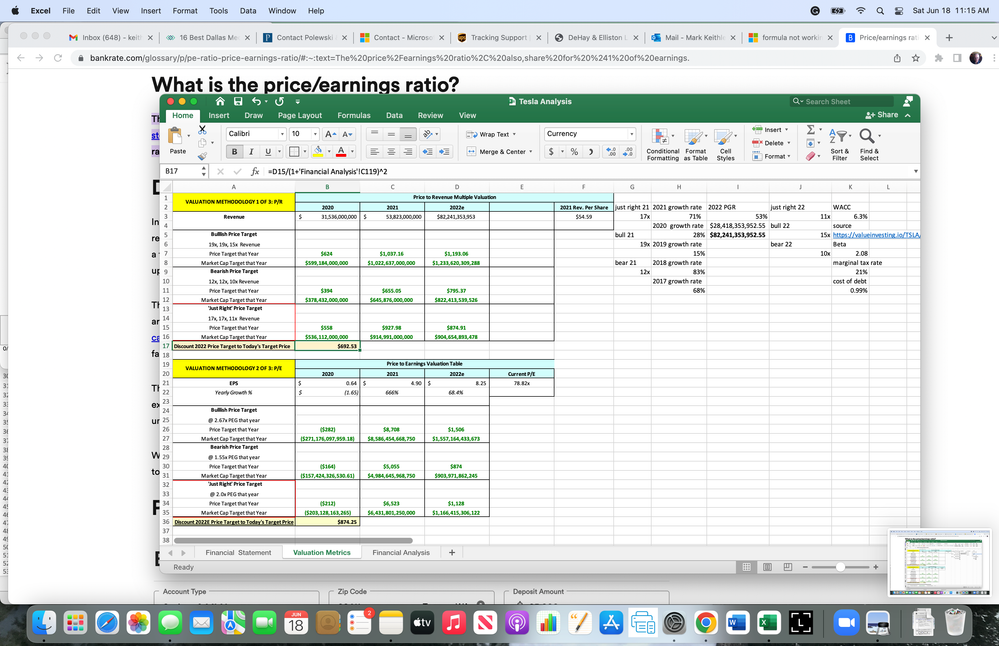The image size is (999, 646).
Task: Toggle bold formatting on the selection
Action: pos(235,152)
